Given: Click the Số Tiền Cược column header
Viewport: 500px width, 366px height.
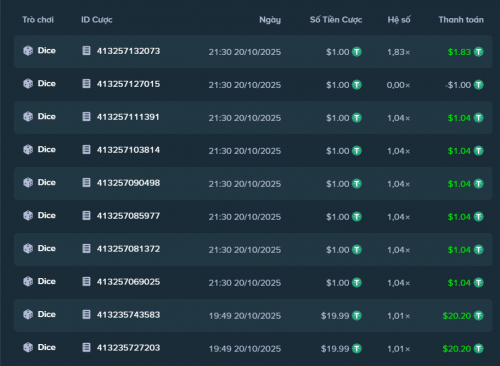Looking at the screenshot, I should click(x=336, y=20).
